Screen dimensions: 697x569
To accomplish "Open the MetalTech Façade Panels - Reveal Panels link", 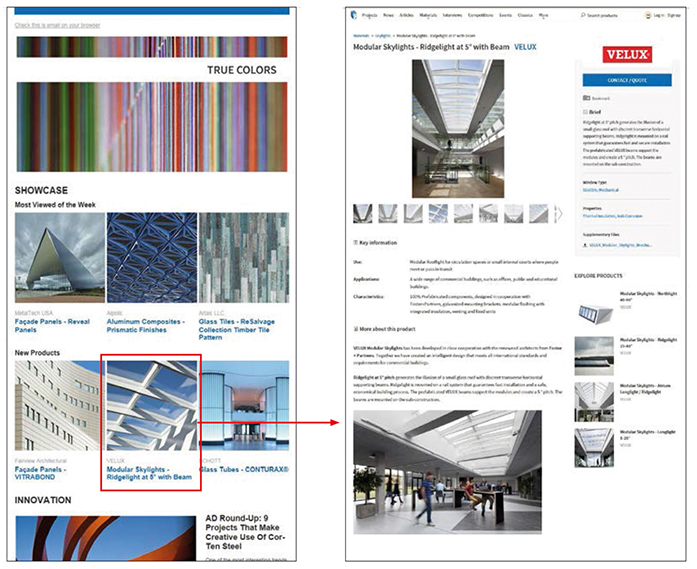I will point(52,325).
